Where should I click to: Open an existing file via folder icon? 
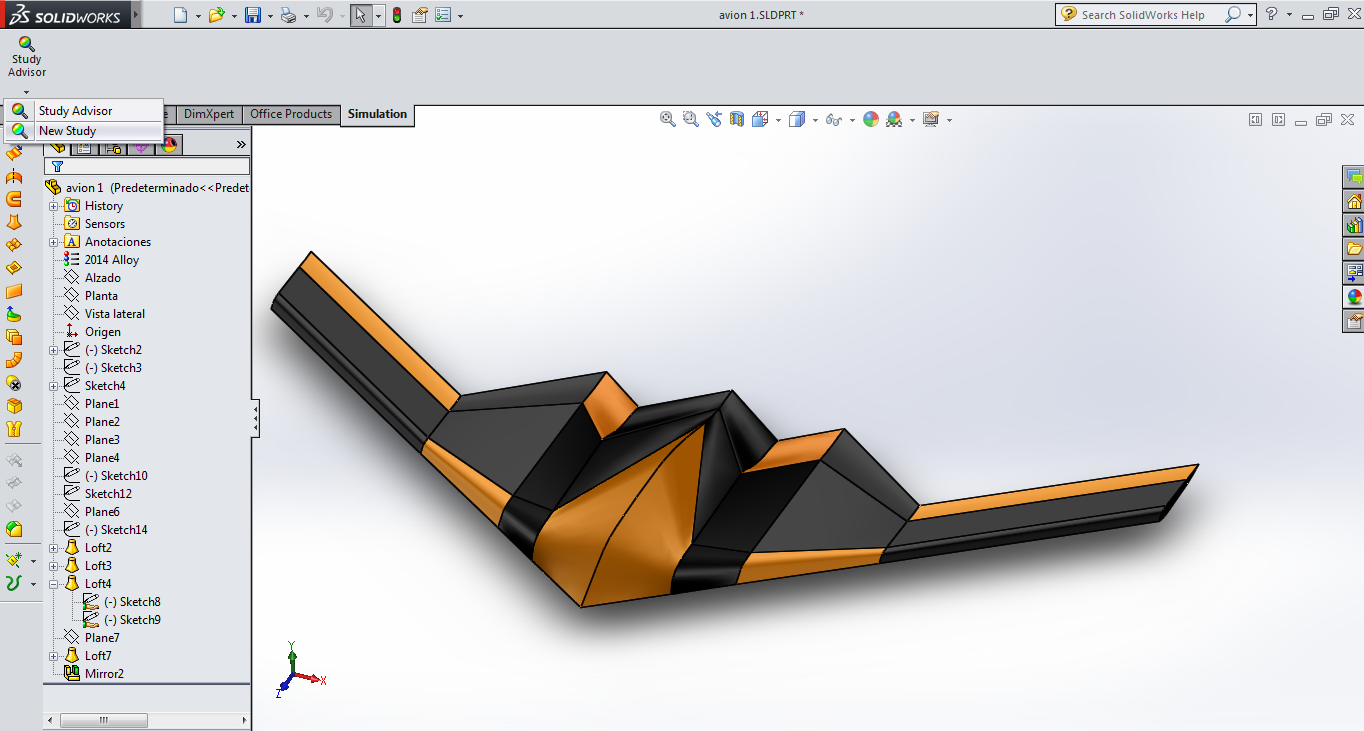pyautogui.click(x=216, y=15)
